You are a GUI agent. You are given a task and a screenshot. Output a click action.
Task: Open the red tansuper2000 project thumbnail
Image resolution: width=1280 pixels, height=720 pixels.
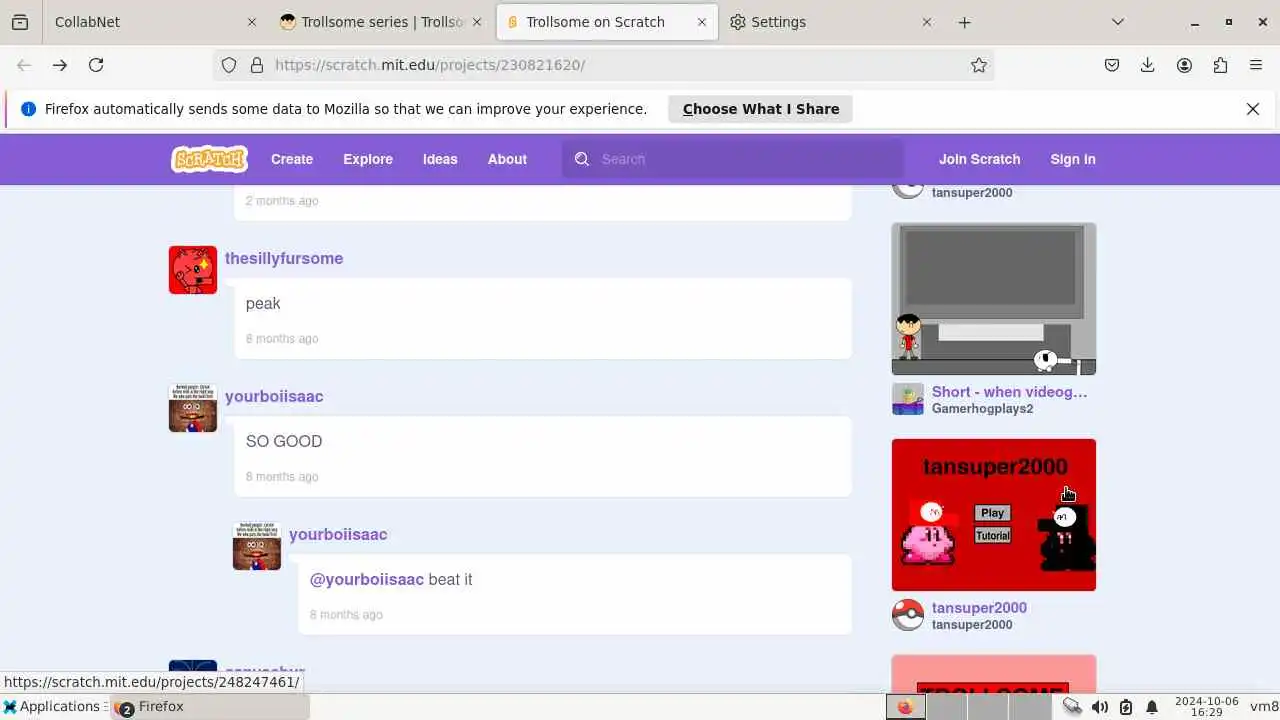994,515
